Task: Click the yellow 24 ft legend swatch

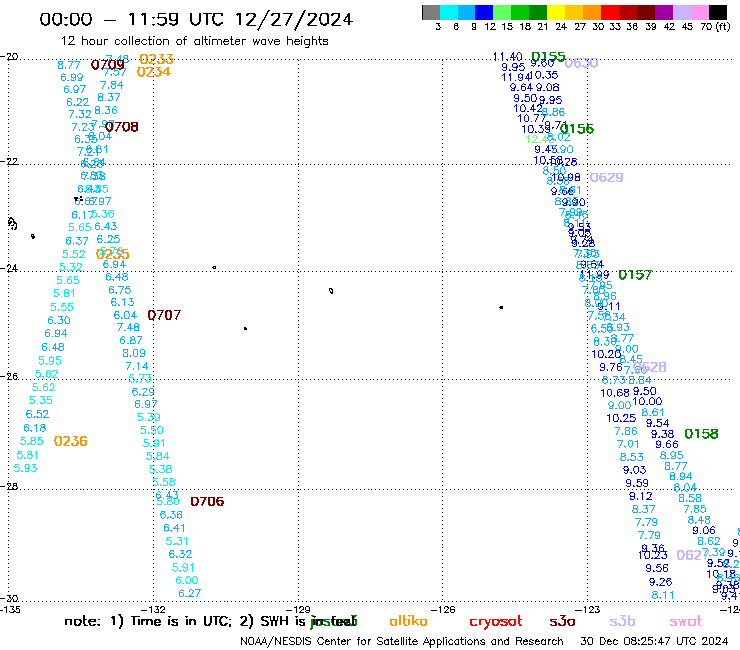Action: (556, 12)
